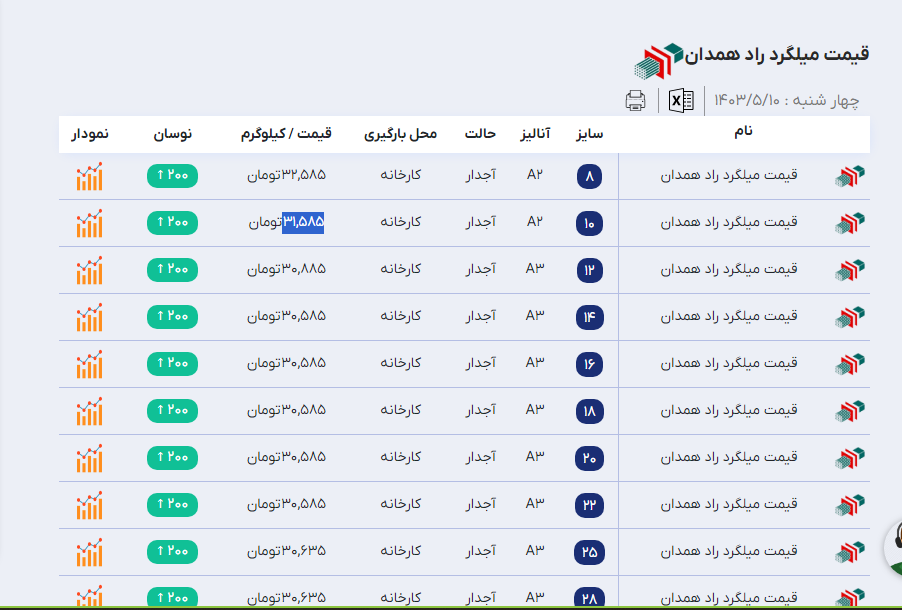Viewport: 902px width, 610px height.
Task: Open the chart icon in size 12 row
Action: point(89,271)
